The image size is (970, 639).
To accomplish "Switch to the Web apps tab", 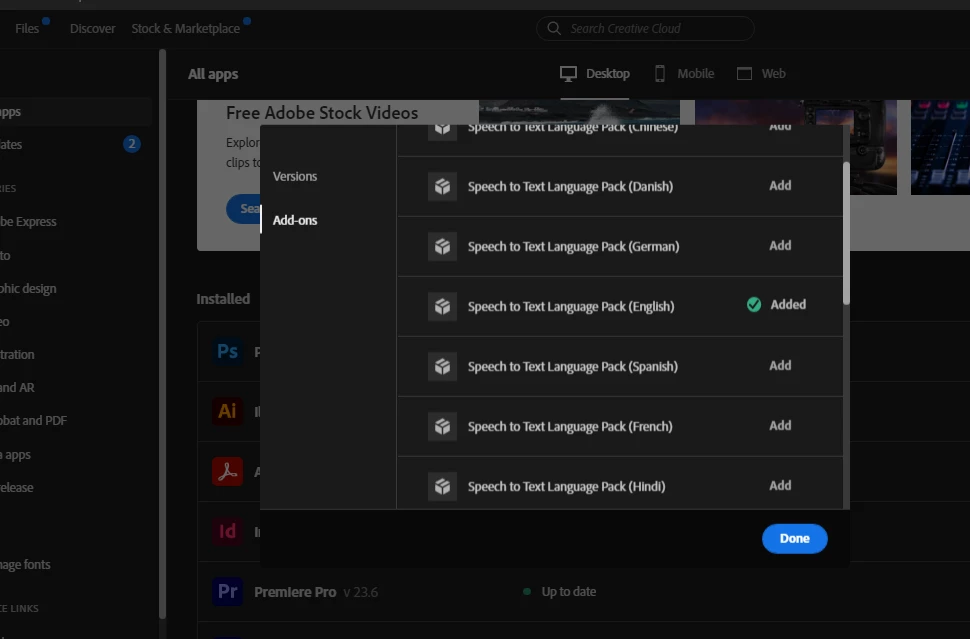I will [761, 74].
